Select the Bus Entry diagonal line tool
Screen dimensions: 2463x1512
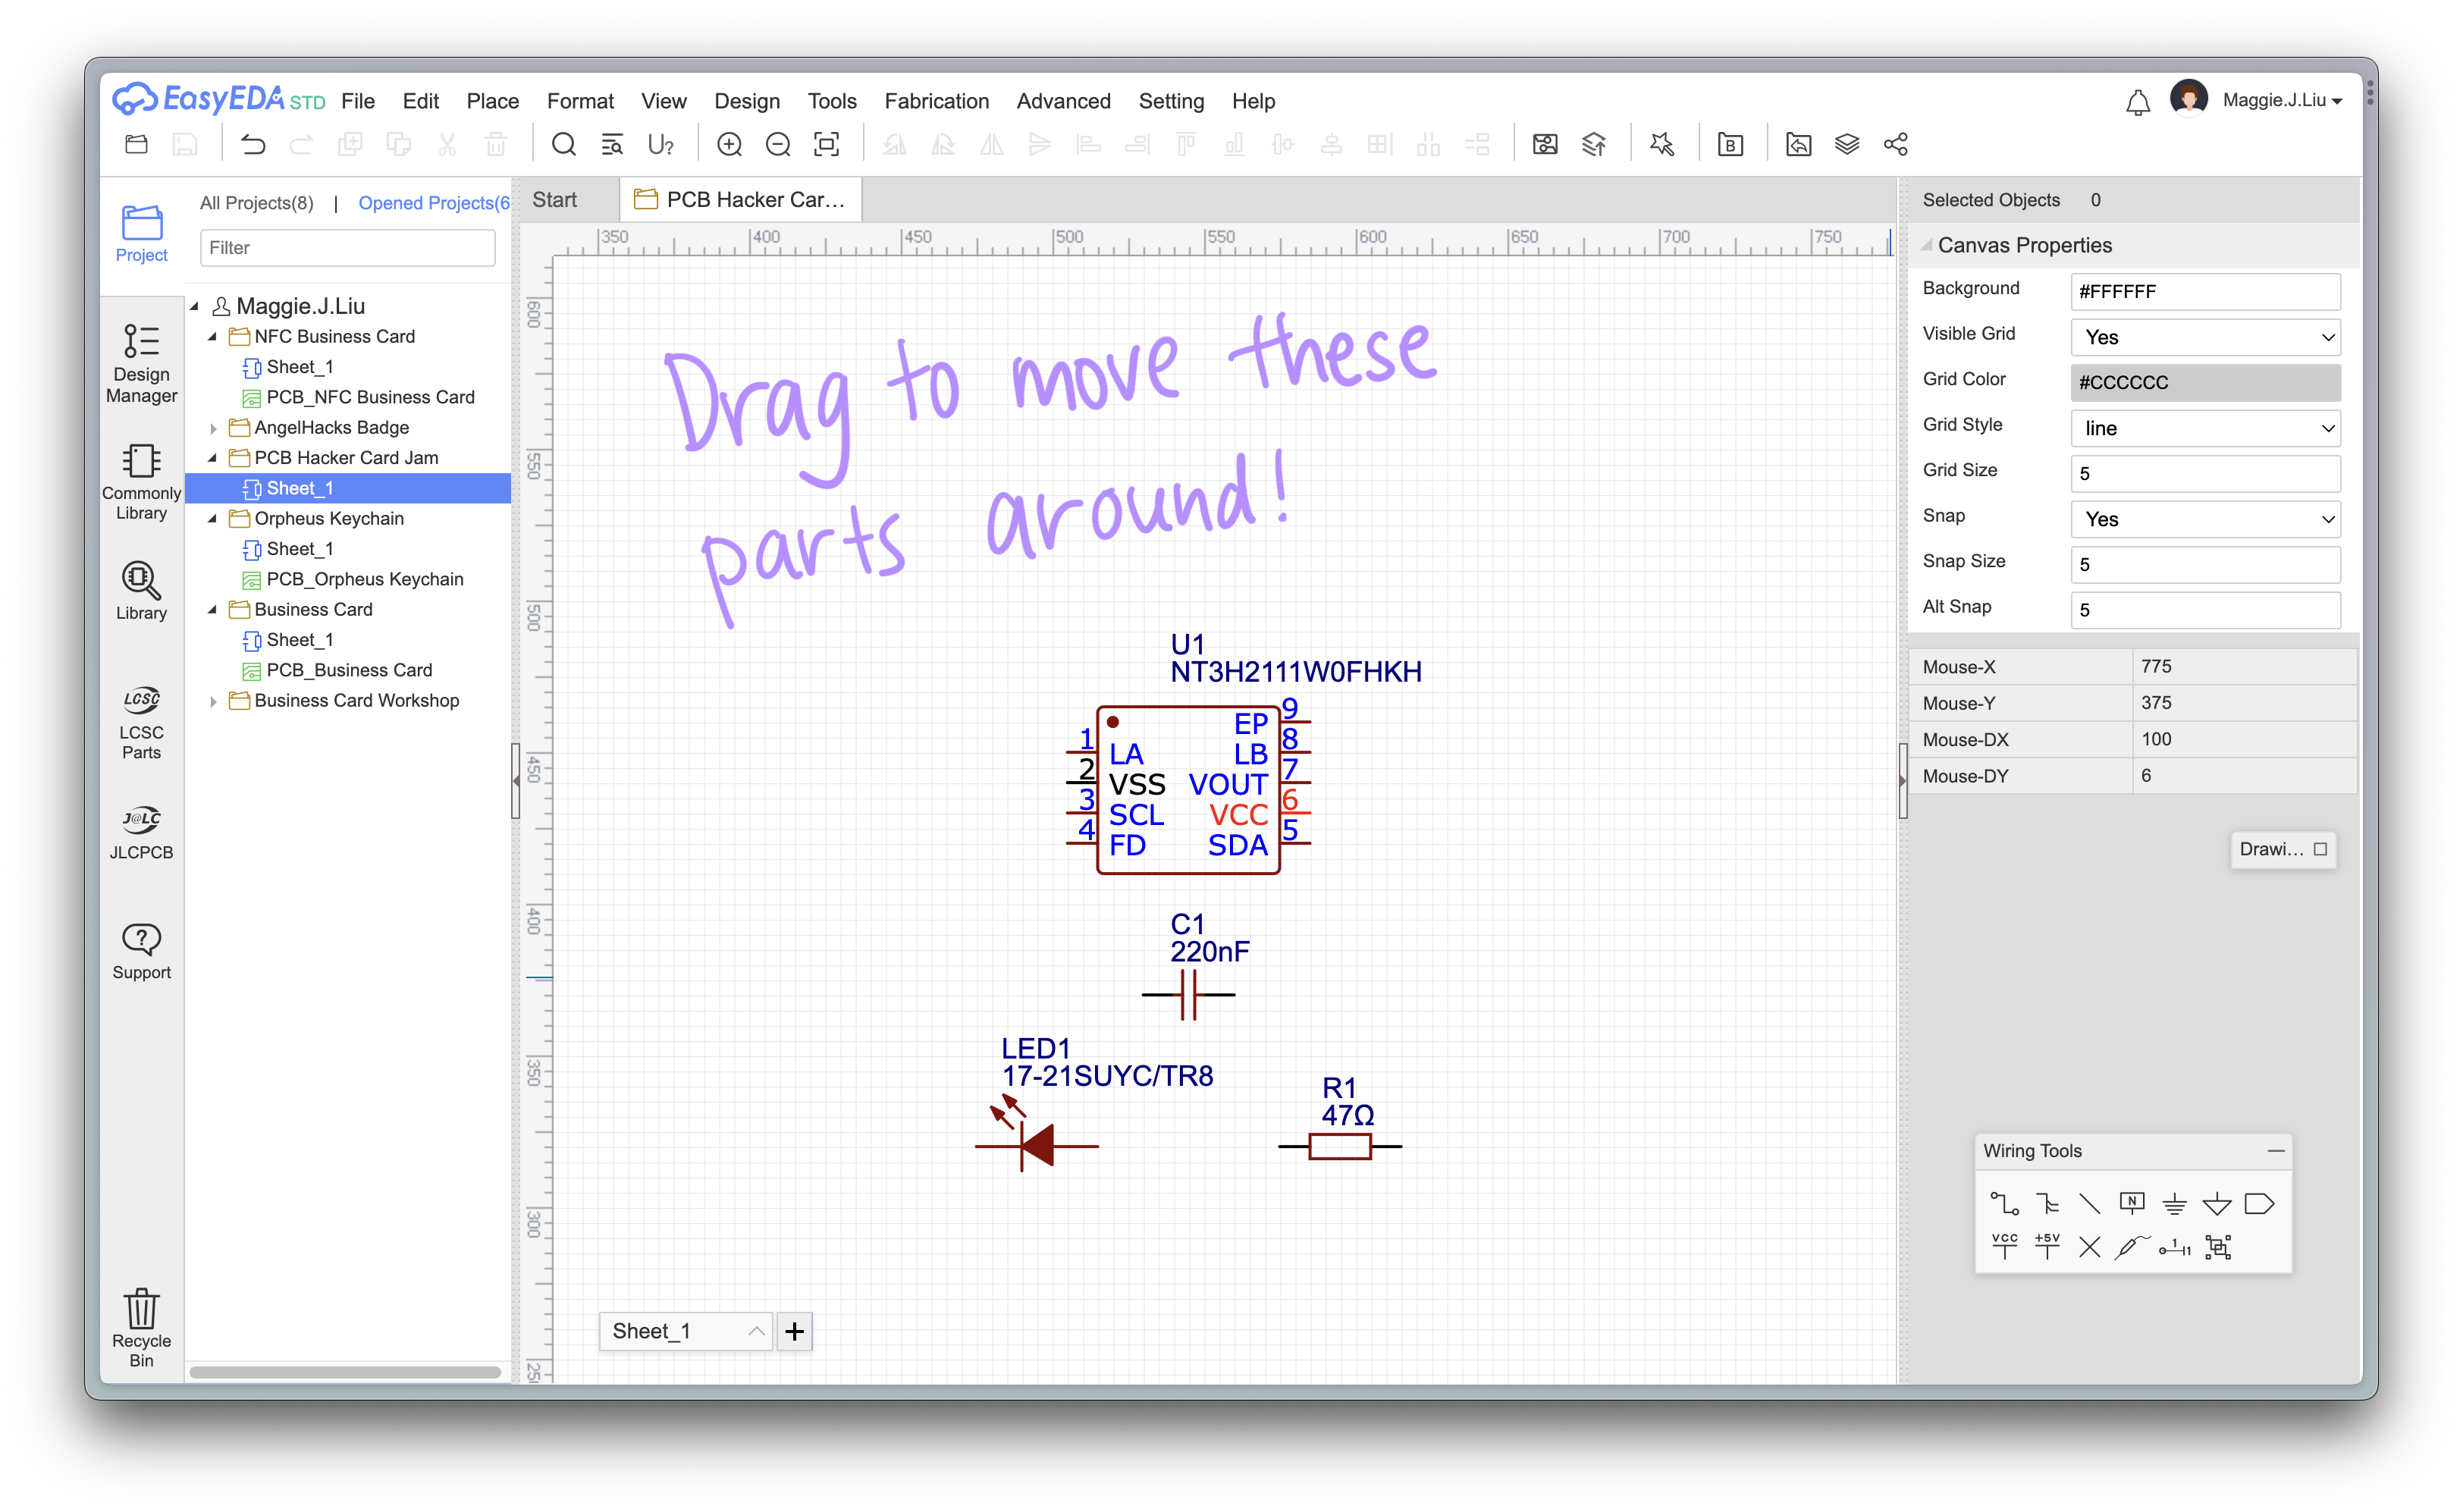(x=2089, y=1203)
